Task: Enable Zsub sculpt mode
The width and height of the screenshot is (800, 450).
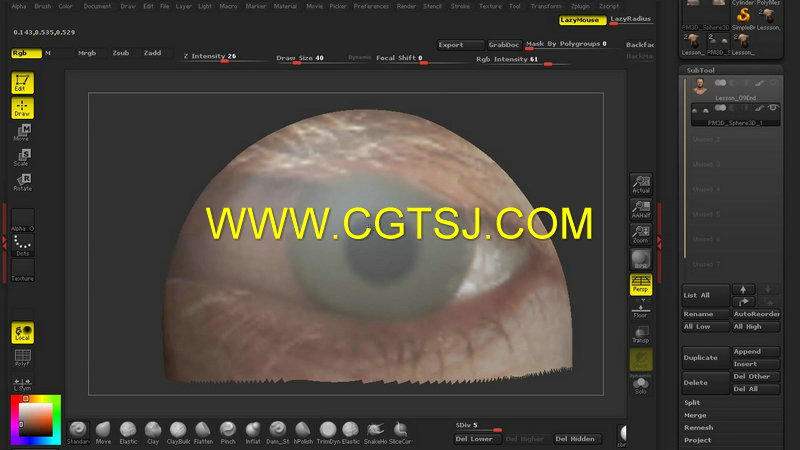Action: pos(121,53)
